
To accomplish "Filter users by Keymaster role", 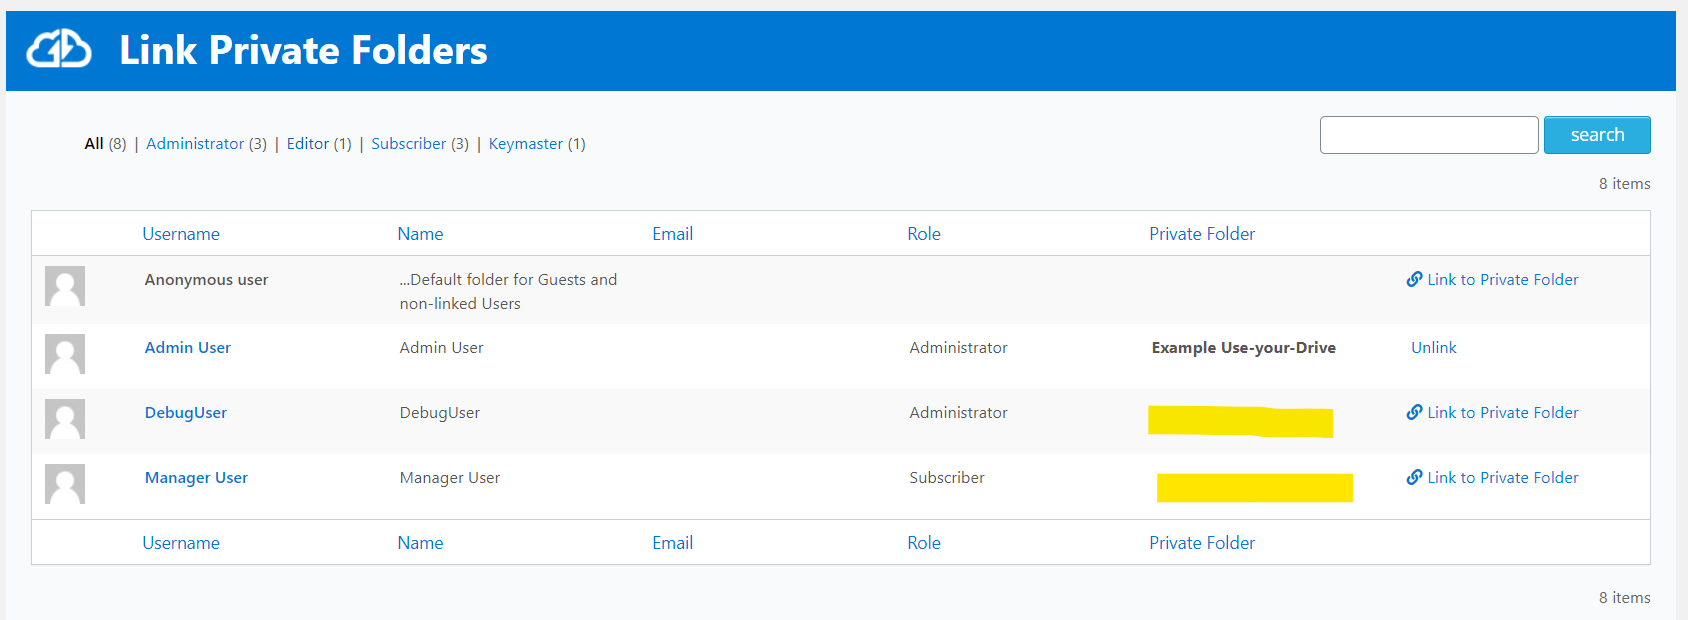I will click(x=525, y=144).
